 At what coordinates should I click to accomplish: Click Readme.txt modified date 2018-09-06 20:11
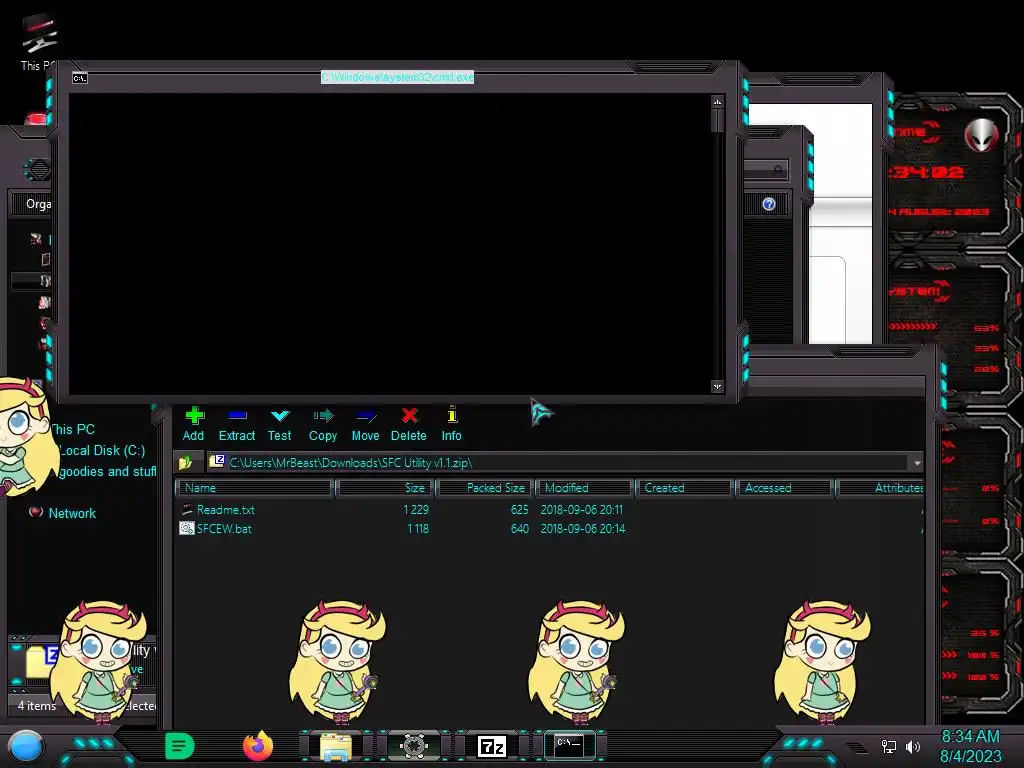pos(581,509)
